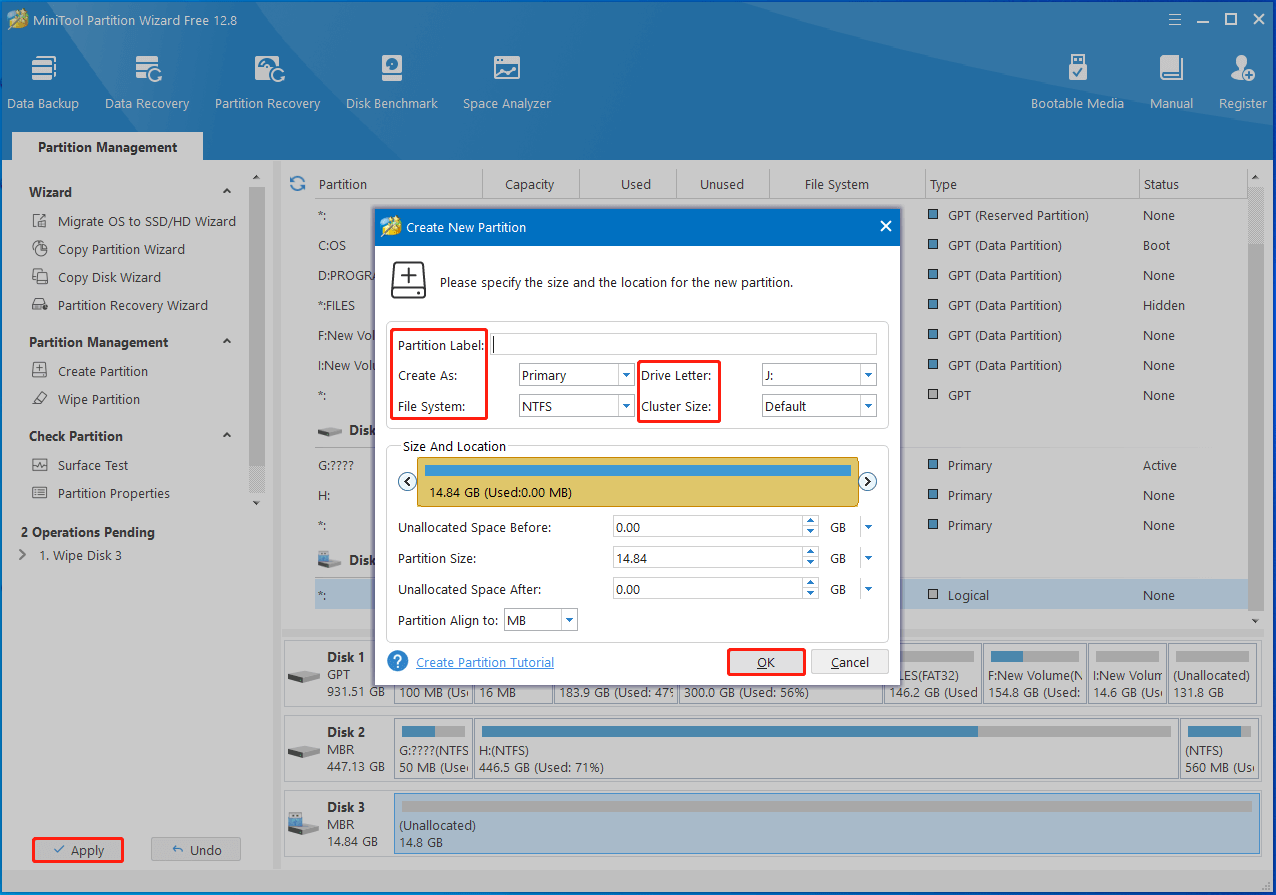Change unit for Partition Size
Image resolution: width=1276 pixels, height=895 pixels.
pyautogui.click(x=868, y=558)
